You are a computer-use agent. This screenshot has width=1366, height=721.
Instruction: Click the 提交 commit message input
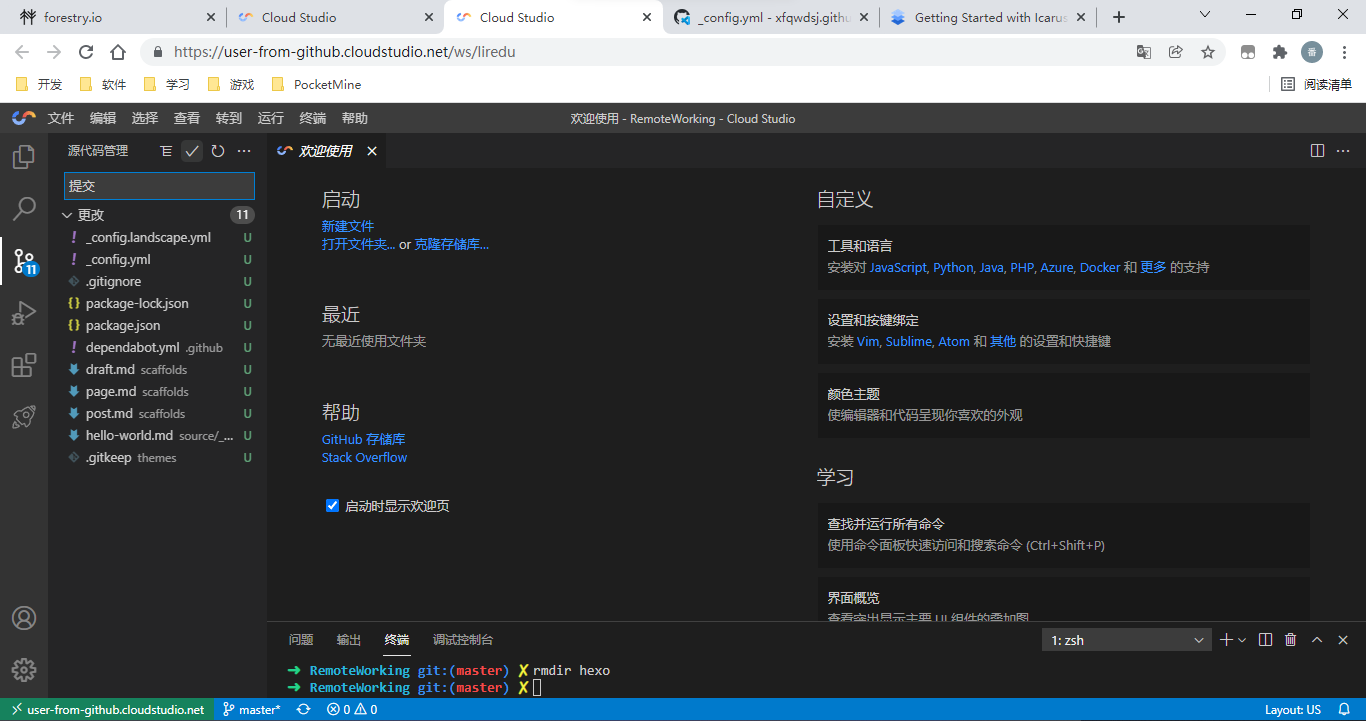160,186
